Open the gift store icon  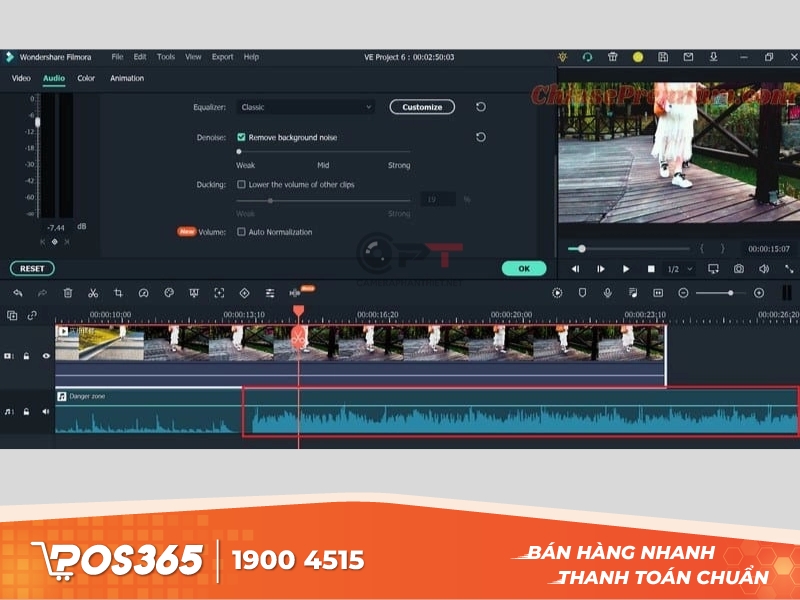pos(613,57)
